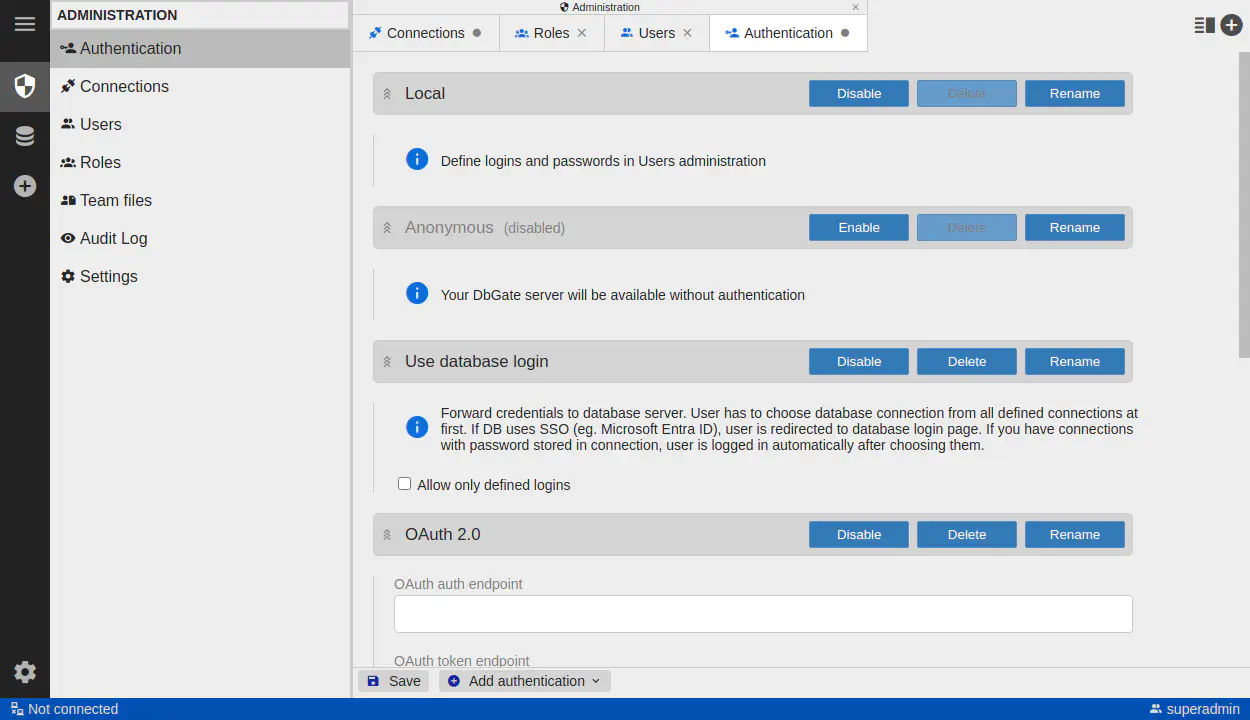Click the Save button

point(393,681)
